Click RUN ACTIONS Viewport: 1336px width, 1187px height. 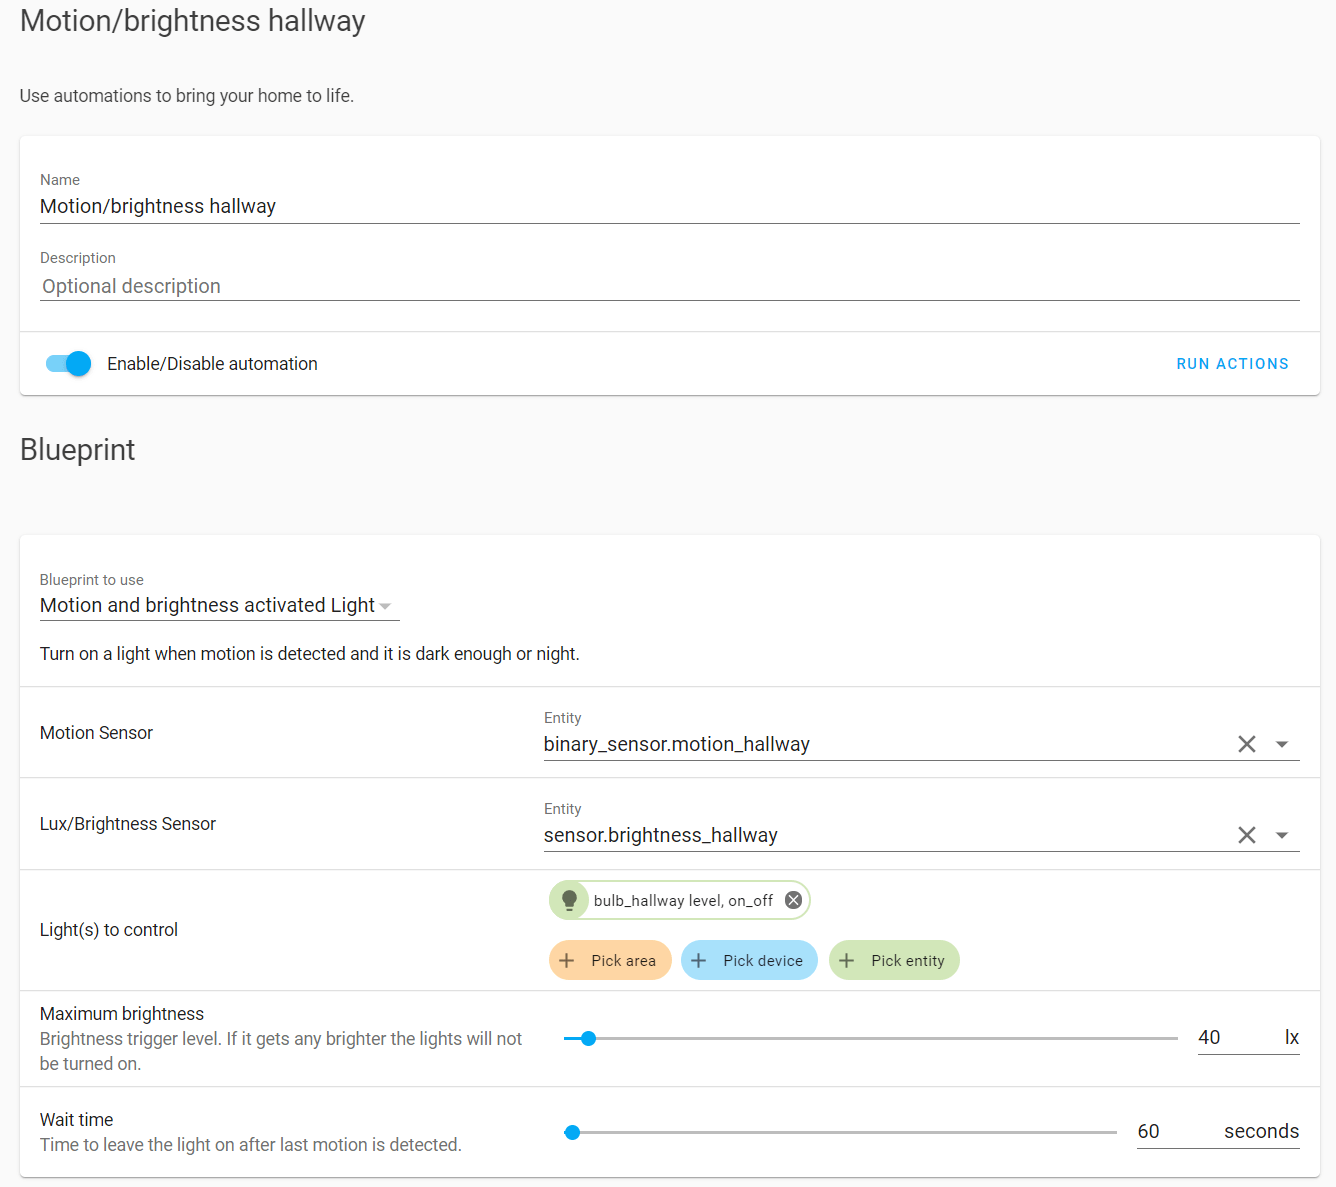click(x=1232, y=363)
